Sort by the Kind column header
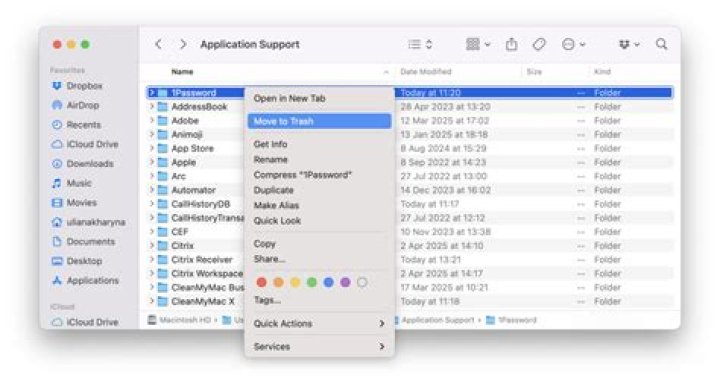 point(602,72)
